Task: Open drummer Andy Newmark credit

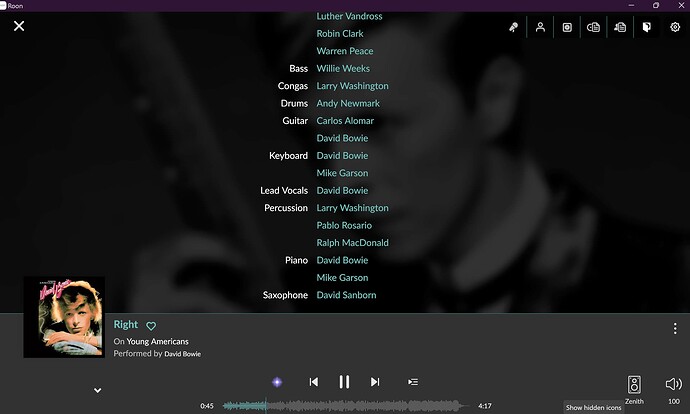Action: (x=348, y=103)
